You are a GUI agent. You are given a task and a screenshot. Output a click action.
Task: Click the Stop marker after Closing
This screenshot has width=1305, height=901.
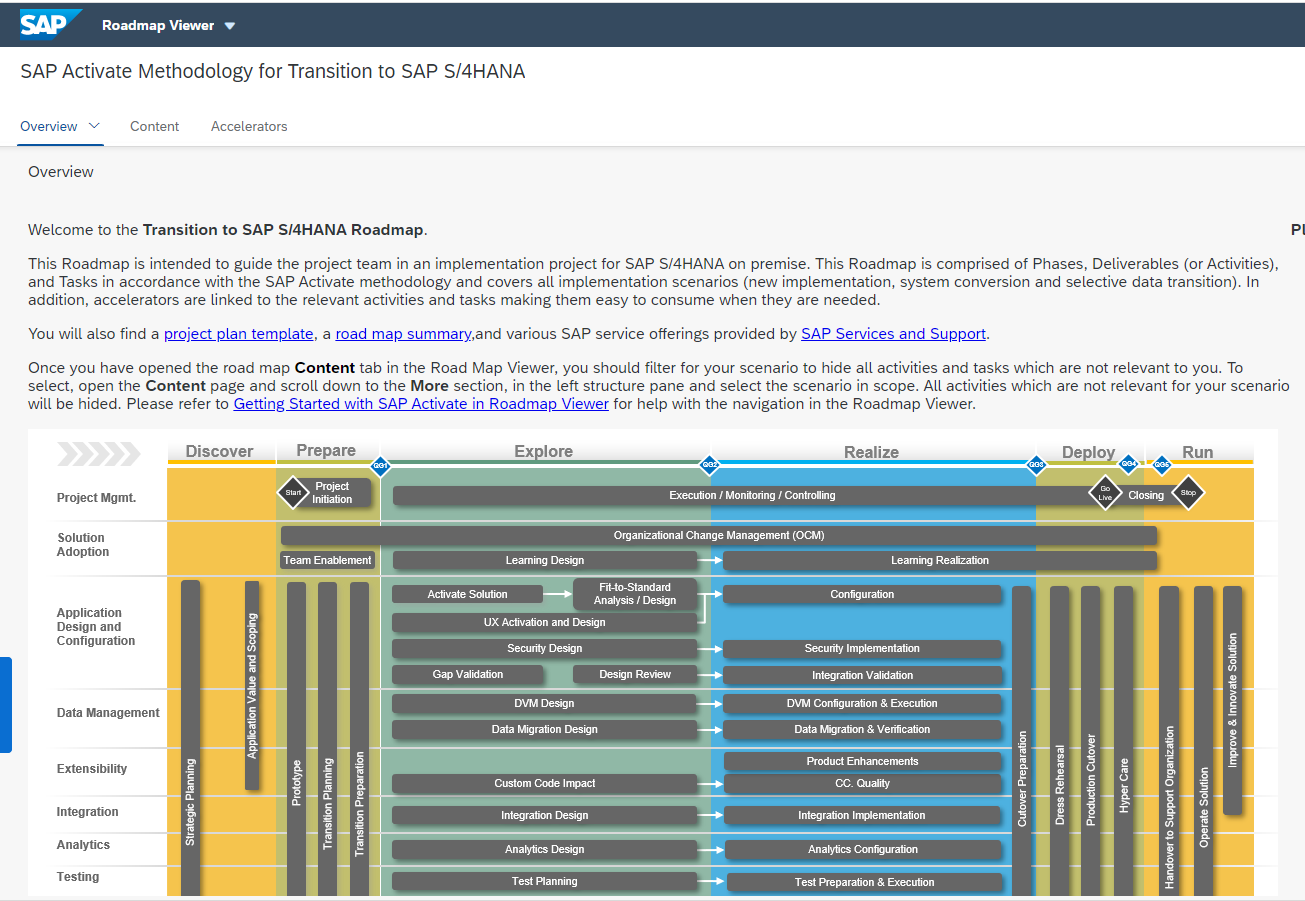pos(1188,492)
